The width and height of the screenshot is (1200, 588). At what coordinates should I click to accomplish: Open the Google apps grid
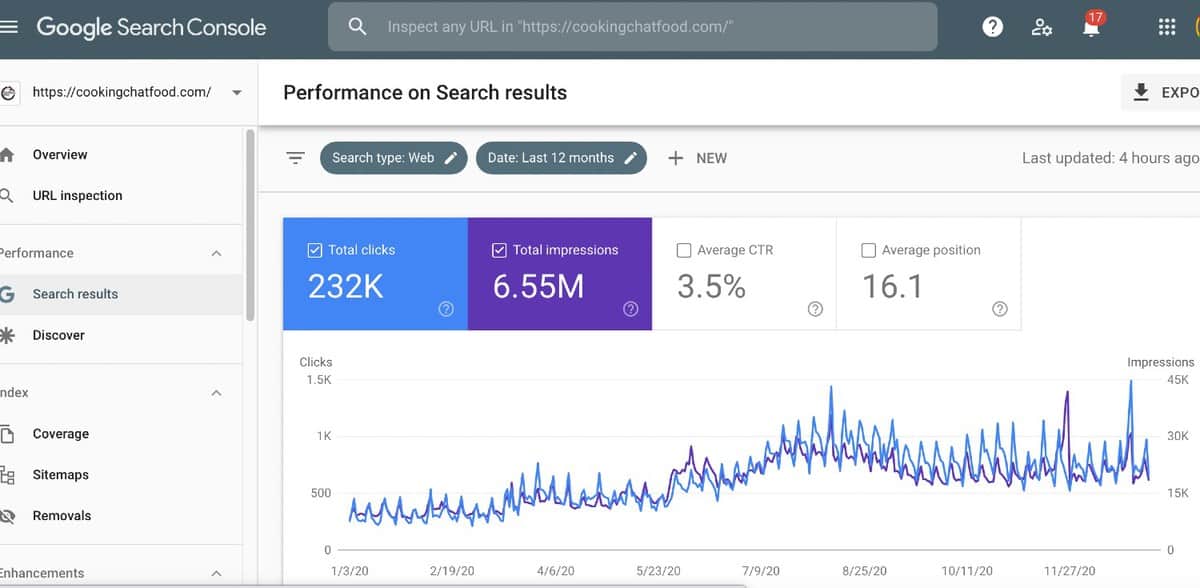pos(1166,27)
